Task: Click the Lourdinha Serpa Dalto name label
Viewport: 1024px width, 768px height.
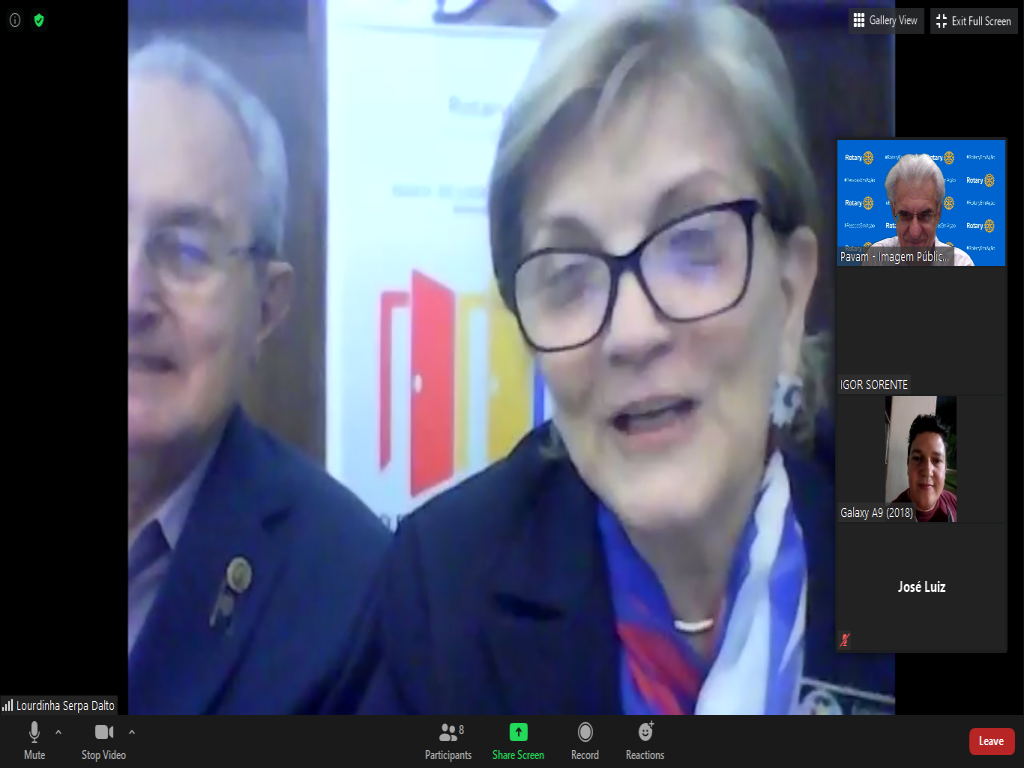Action: pyautogui.click(x=65, y=705)
